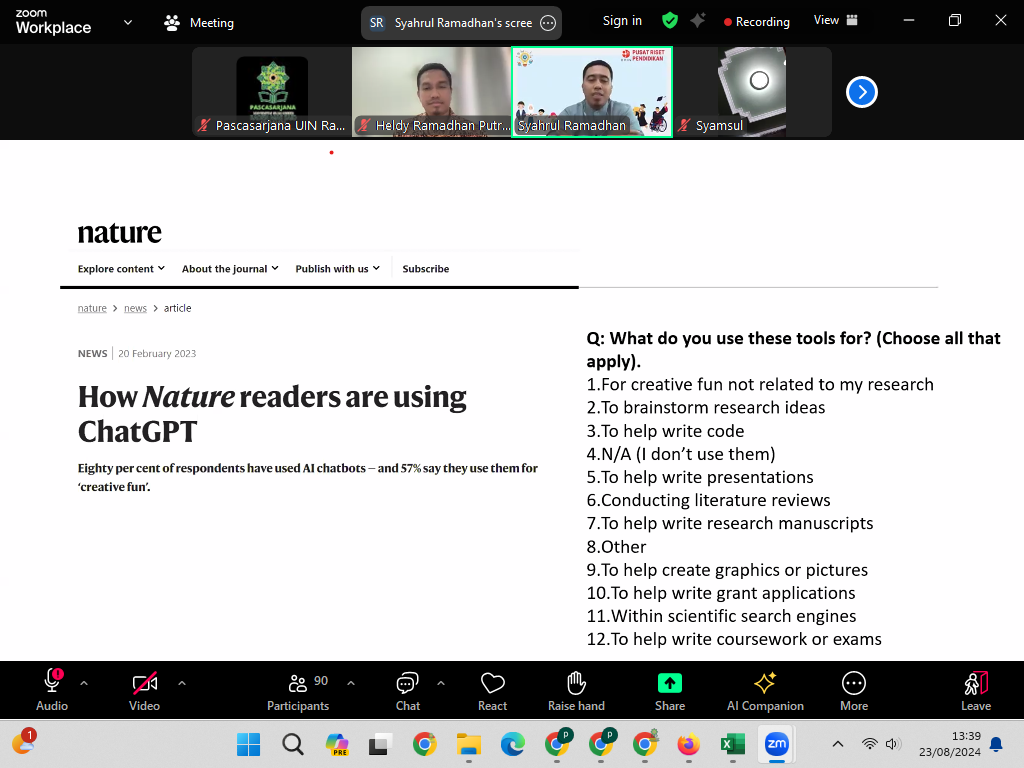Open video options caret next to Video
The image size is (1024, 768).
pyautogui.click(x=182, y=683)
